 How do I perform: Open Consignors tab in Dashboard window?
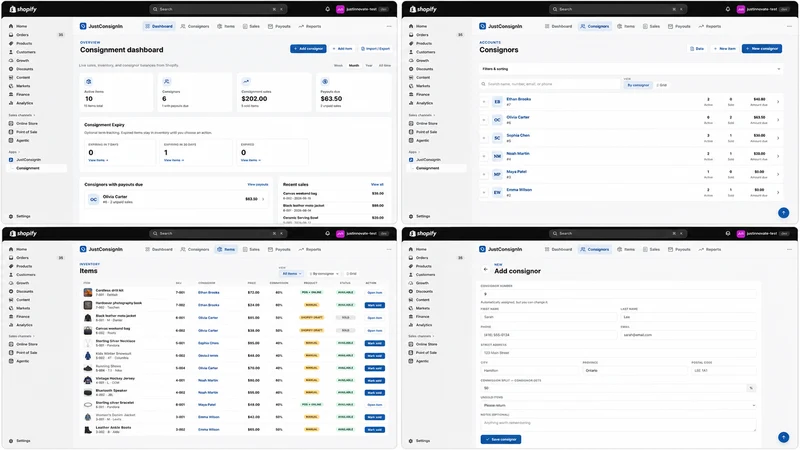point(195,26)
